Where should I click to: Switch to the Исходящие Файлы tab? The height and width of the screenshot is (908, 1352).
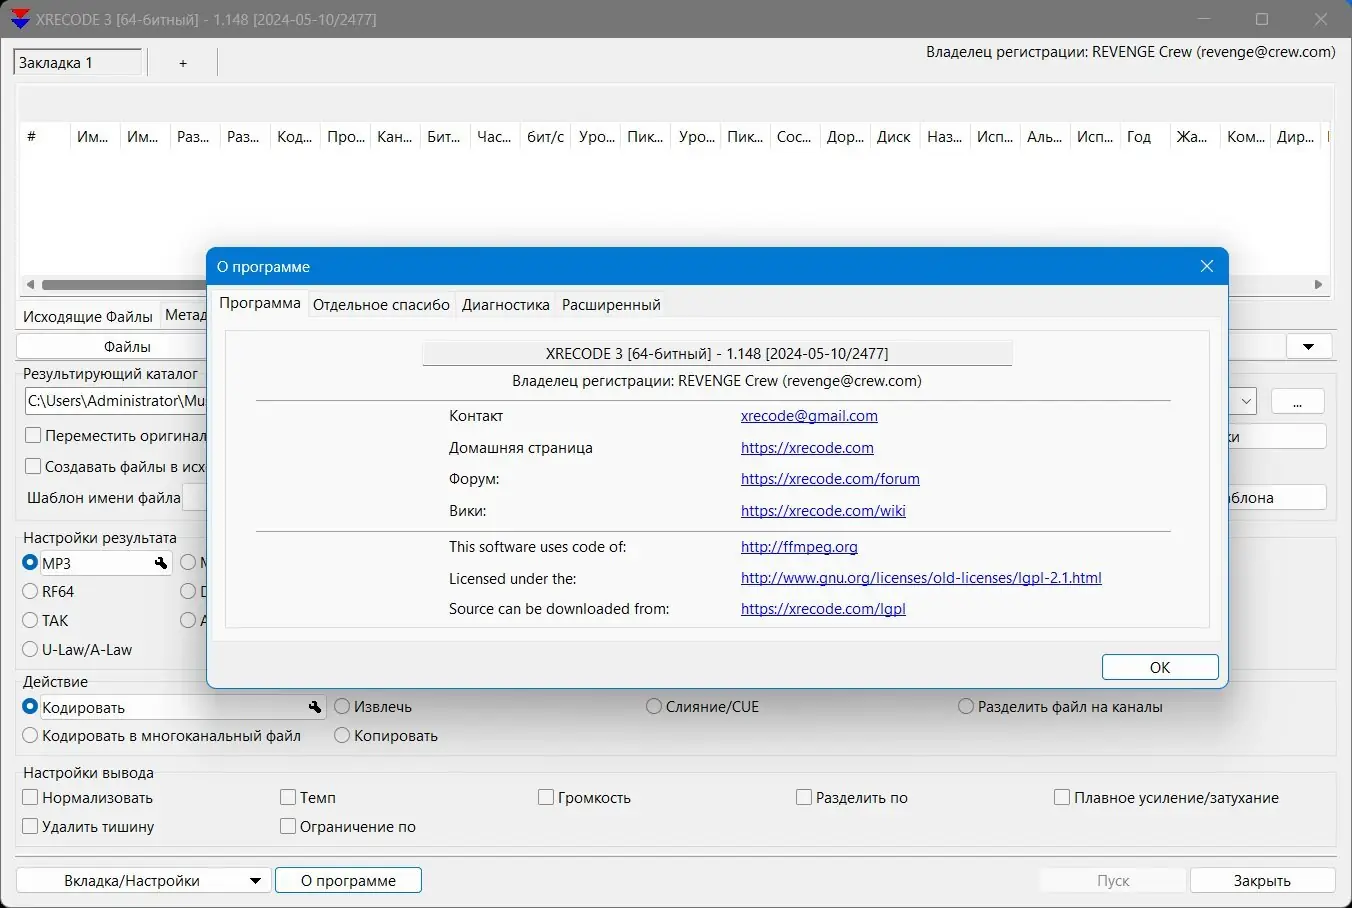pos(88,316)
